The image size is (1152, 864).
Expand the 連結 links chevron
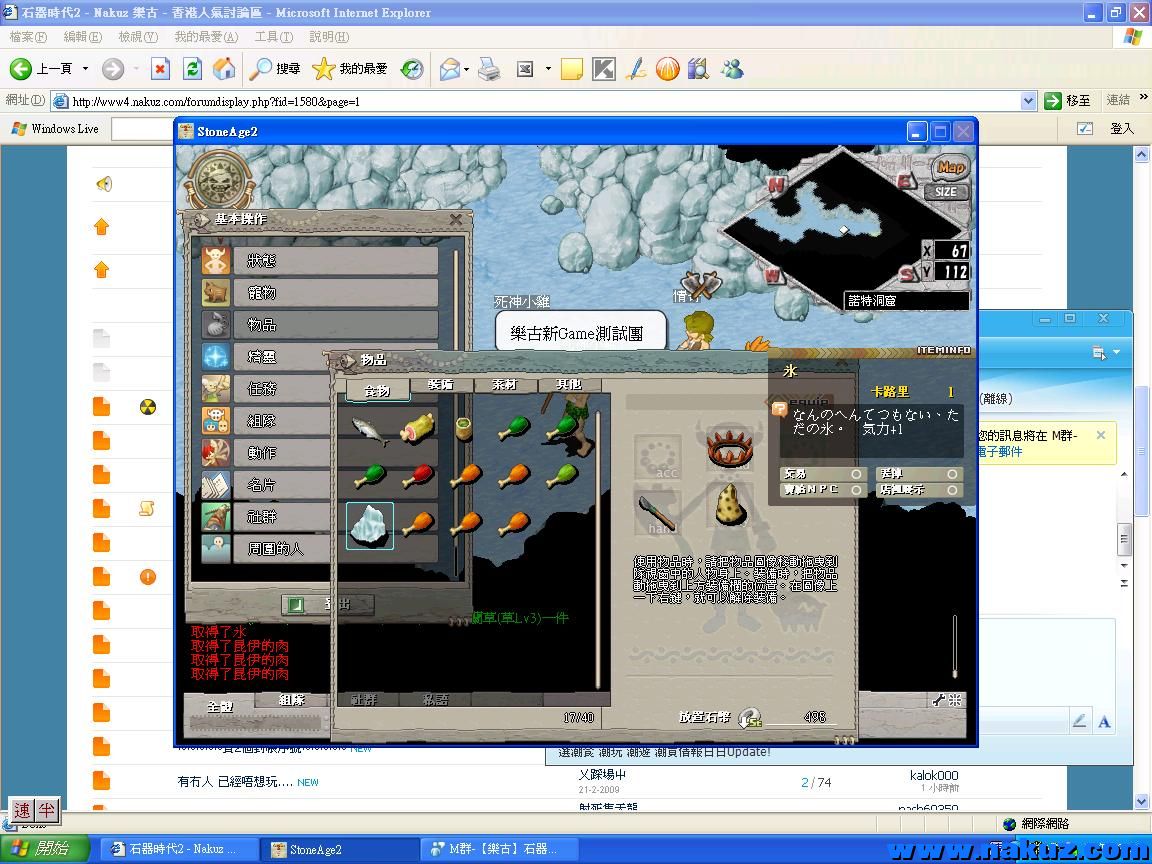1143,97
